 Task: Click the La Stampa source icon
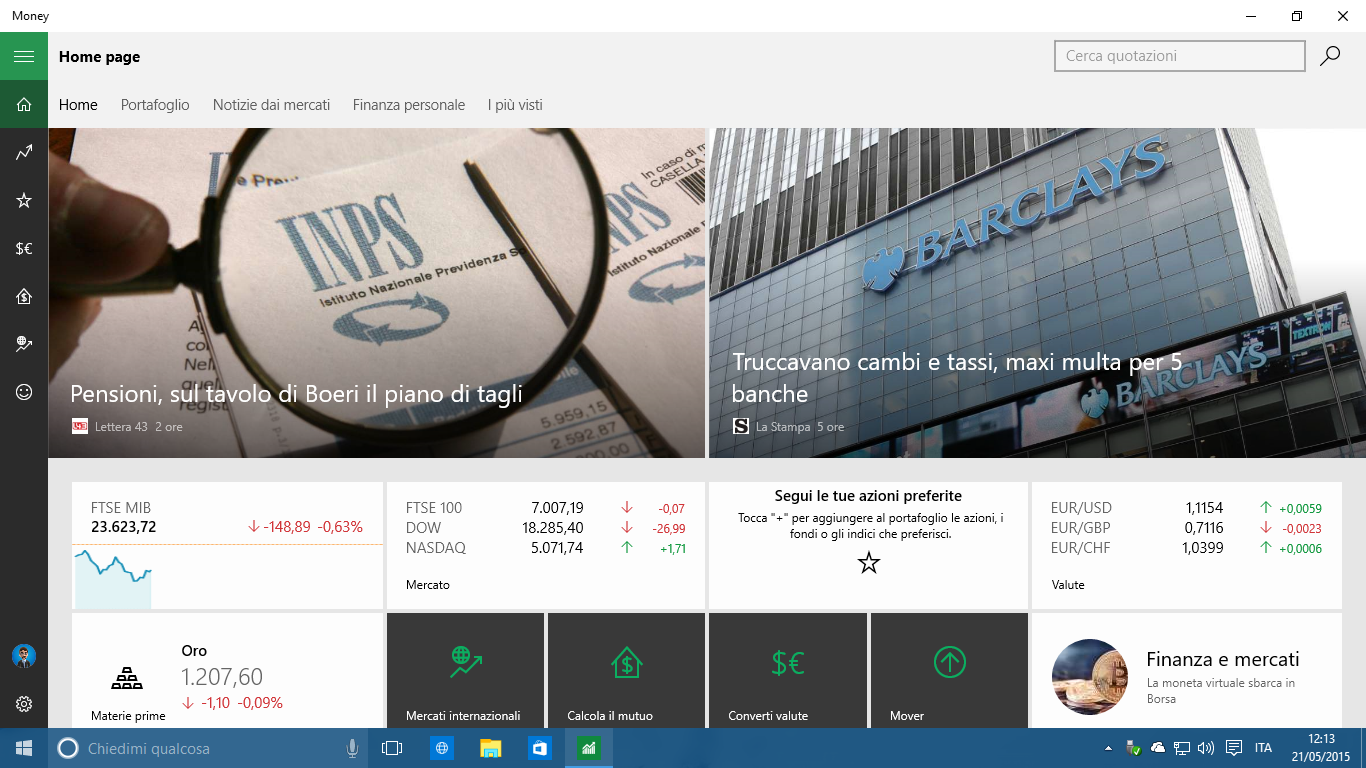coord(741,426)
